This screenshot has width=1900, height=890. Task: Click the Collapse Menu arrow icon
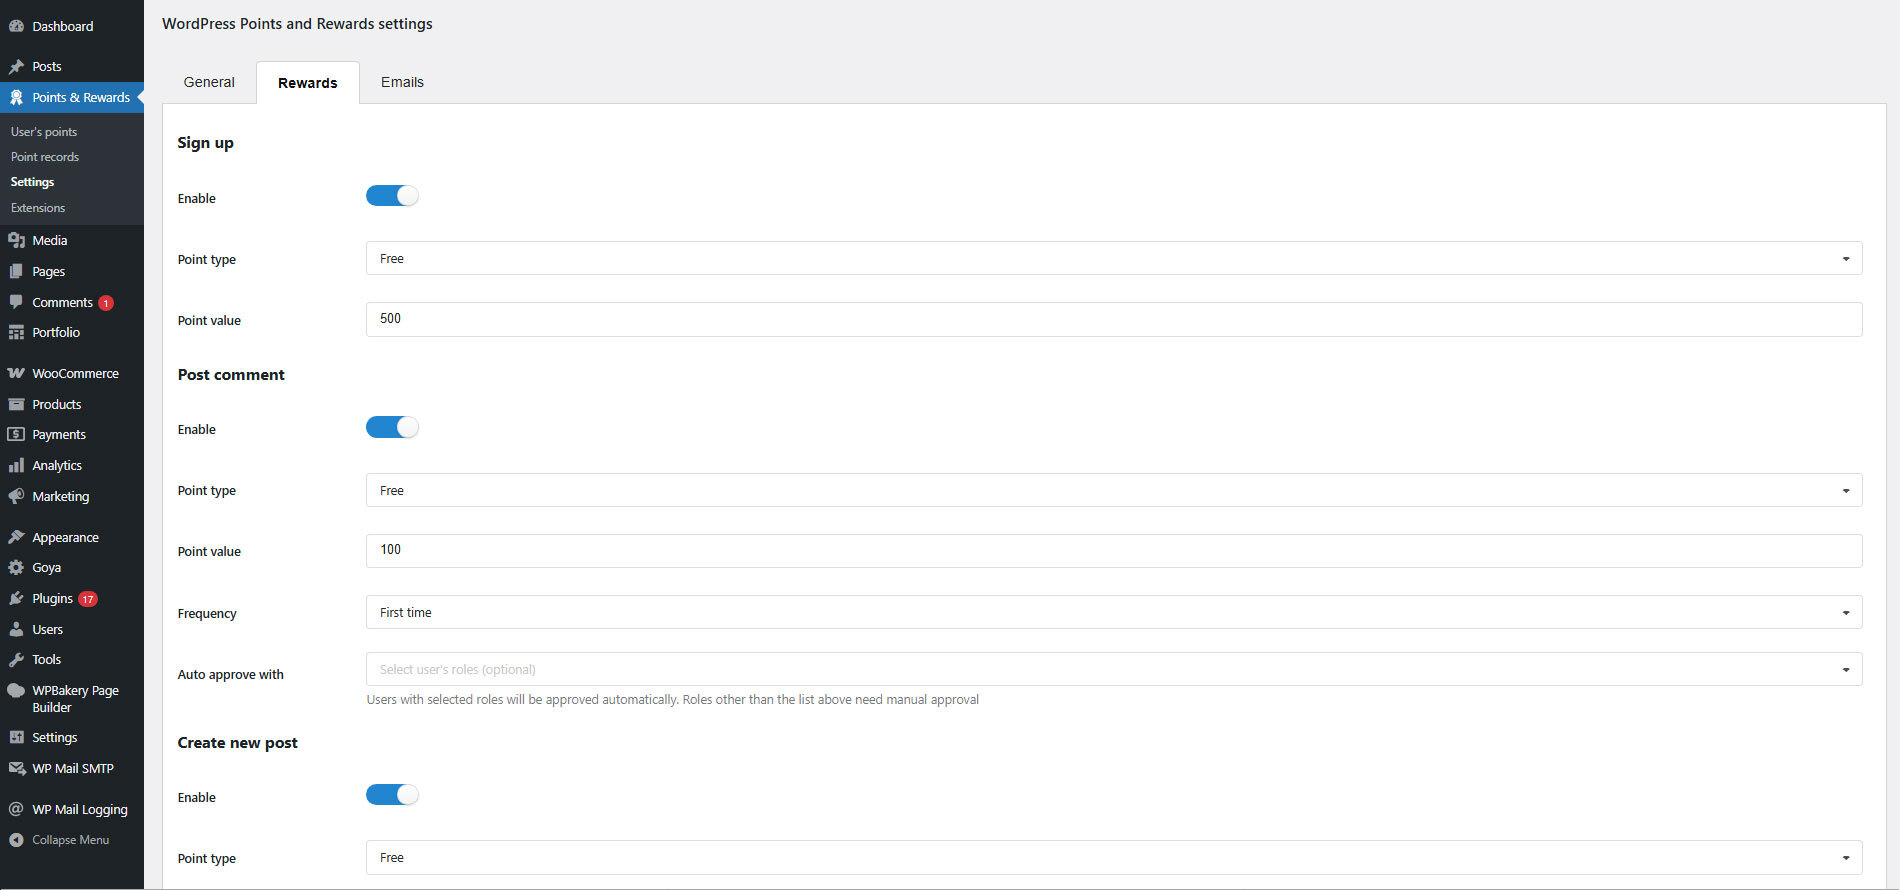tap(16, 840)
